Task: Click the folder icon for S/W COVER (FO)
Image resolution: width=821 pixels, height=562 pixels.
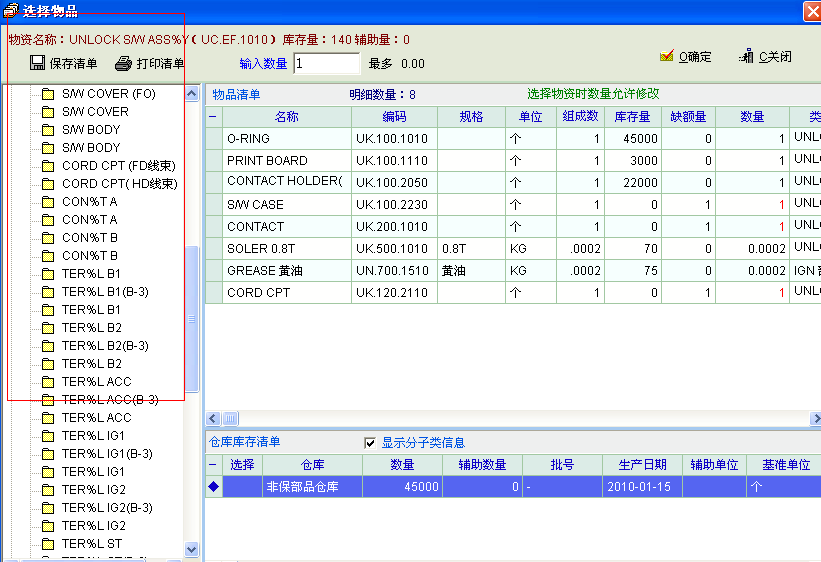Action: pos(47,94)
